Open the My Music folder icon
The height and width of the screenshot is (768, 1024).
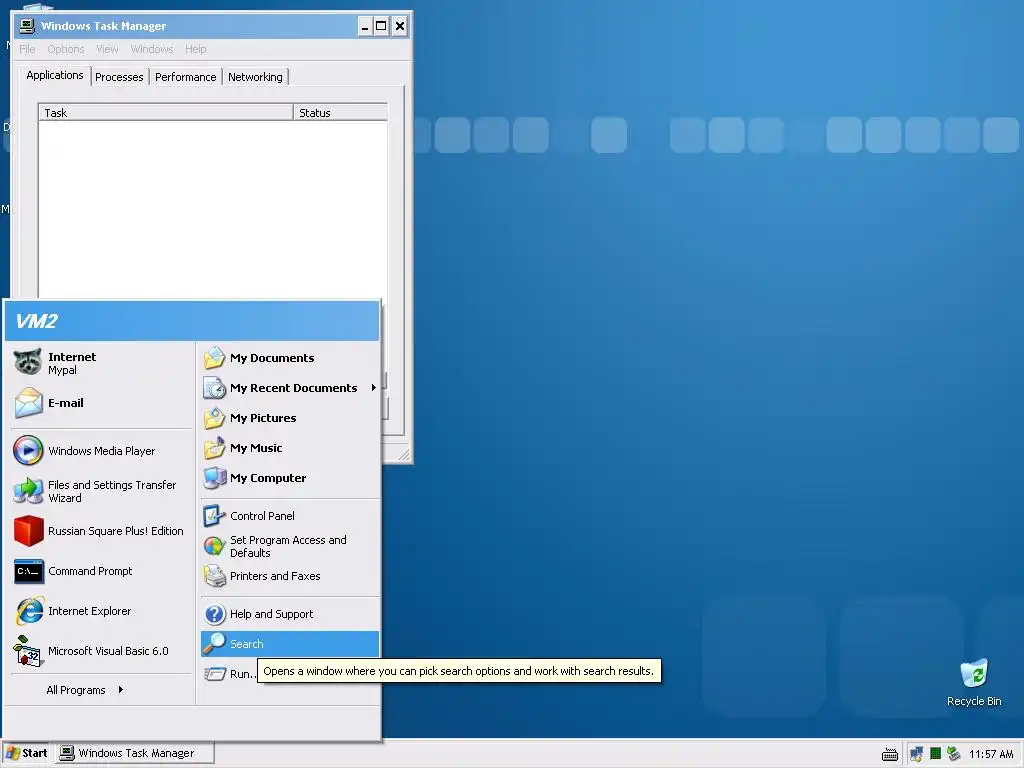click(x=214, y=448)
